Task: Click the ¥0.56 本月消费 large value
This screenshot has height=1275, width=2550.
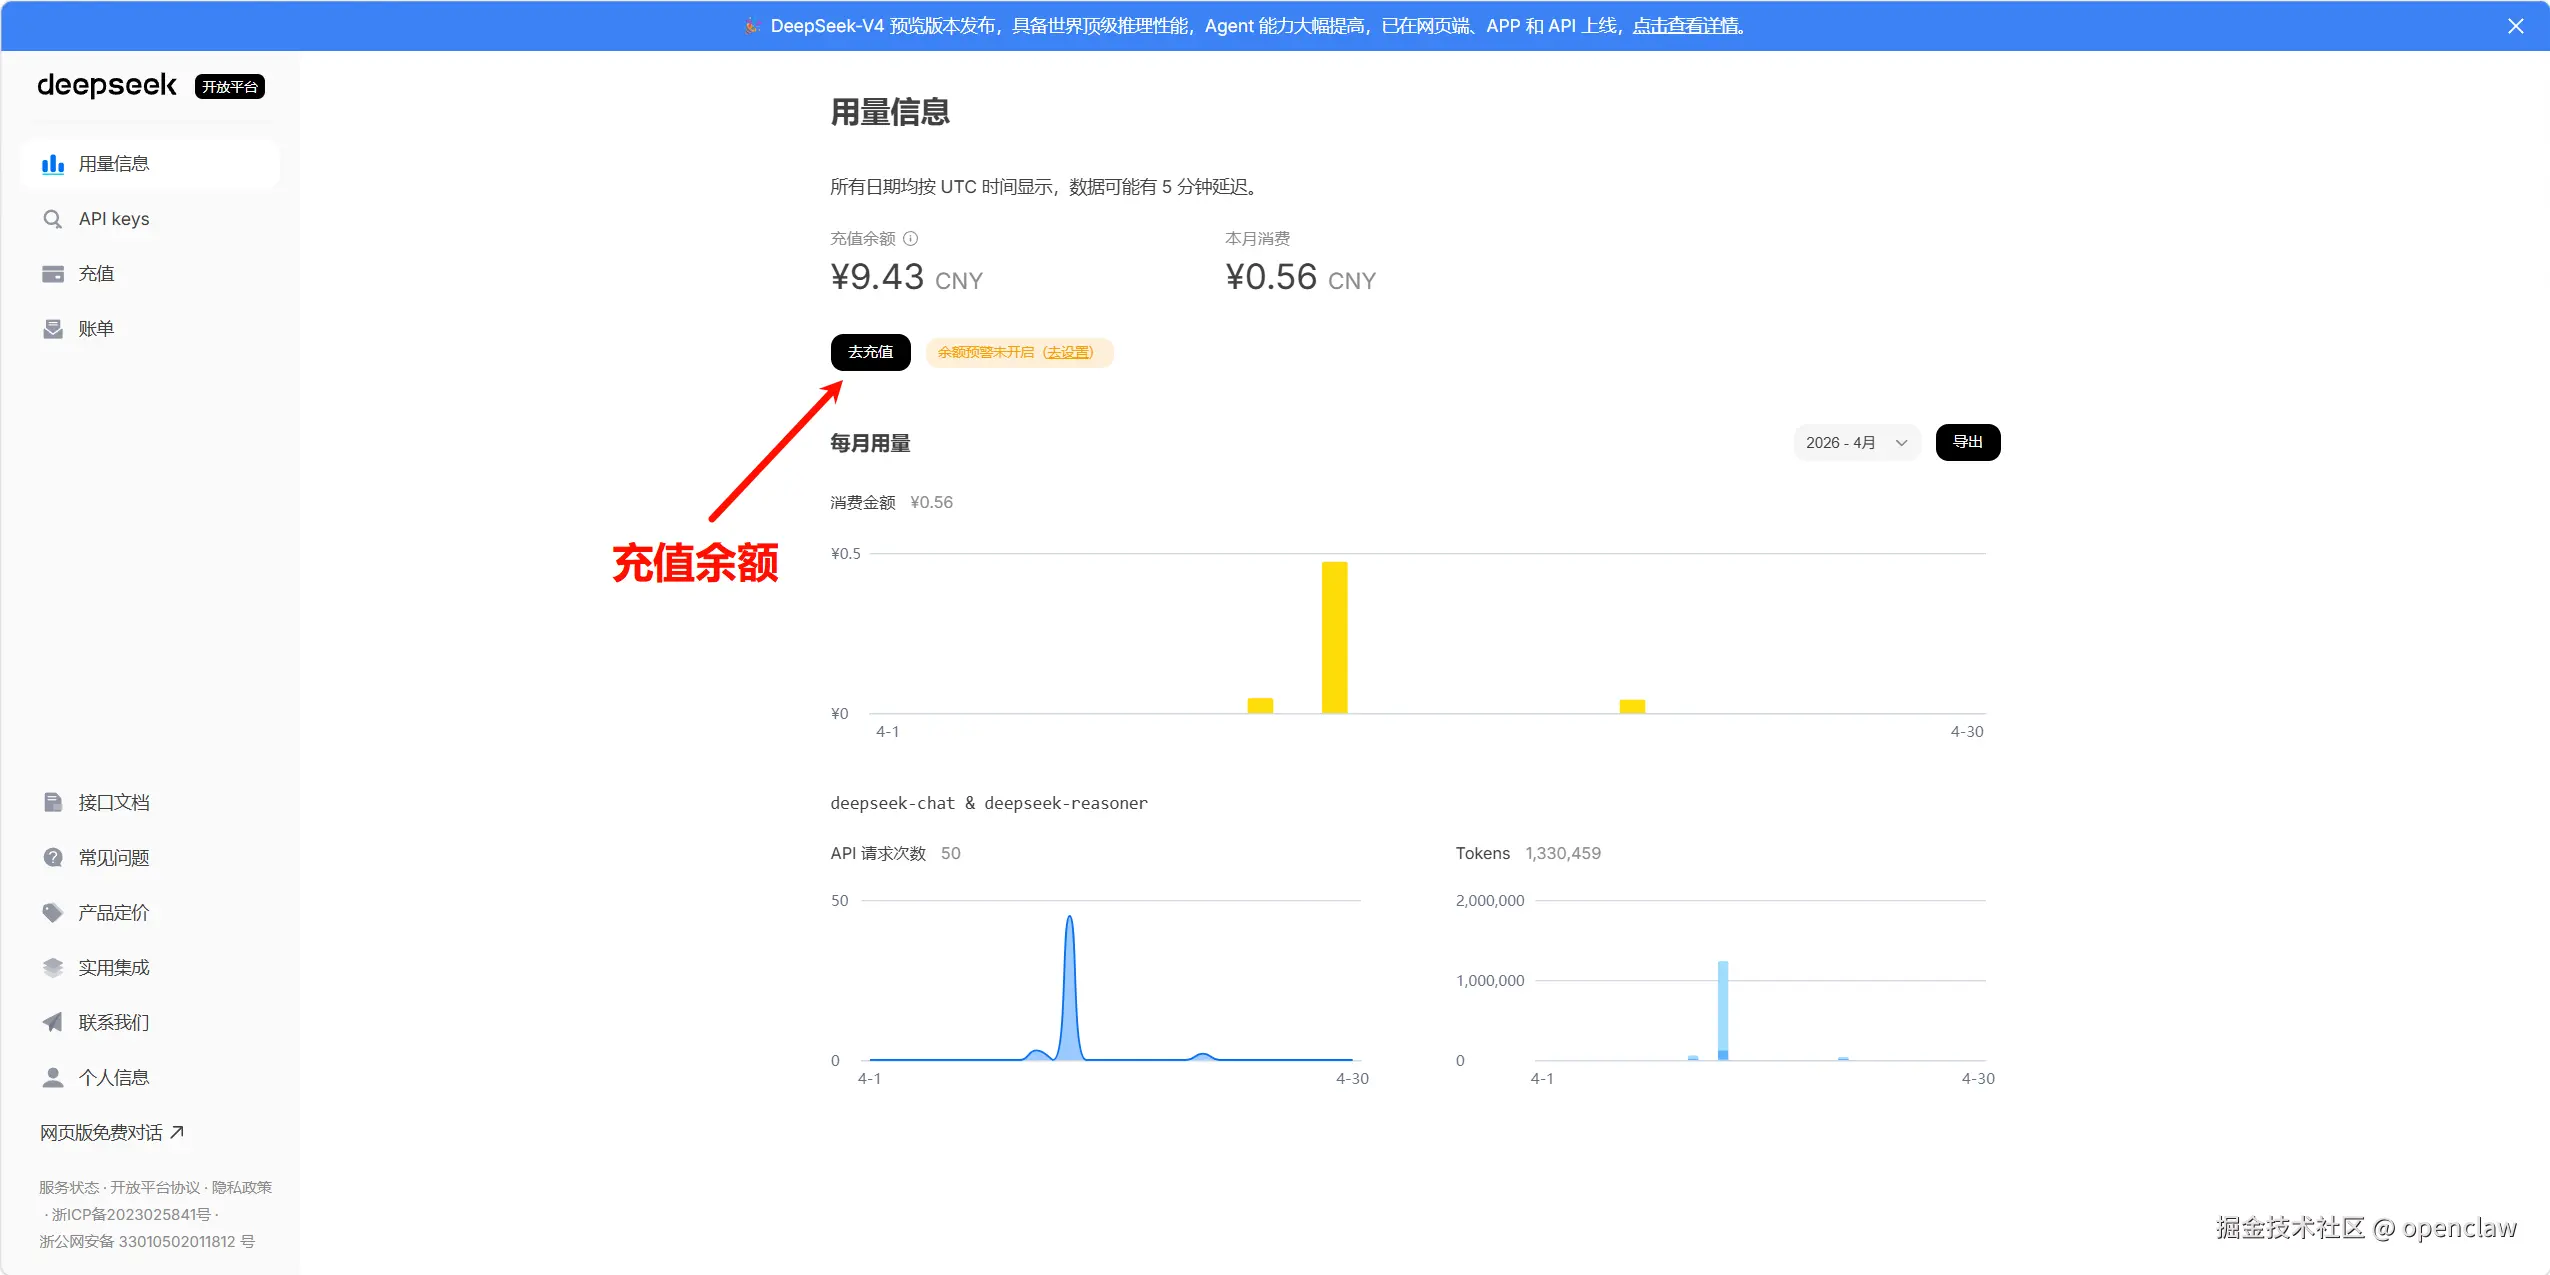Action: [1271, 277]
